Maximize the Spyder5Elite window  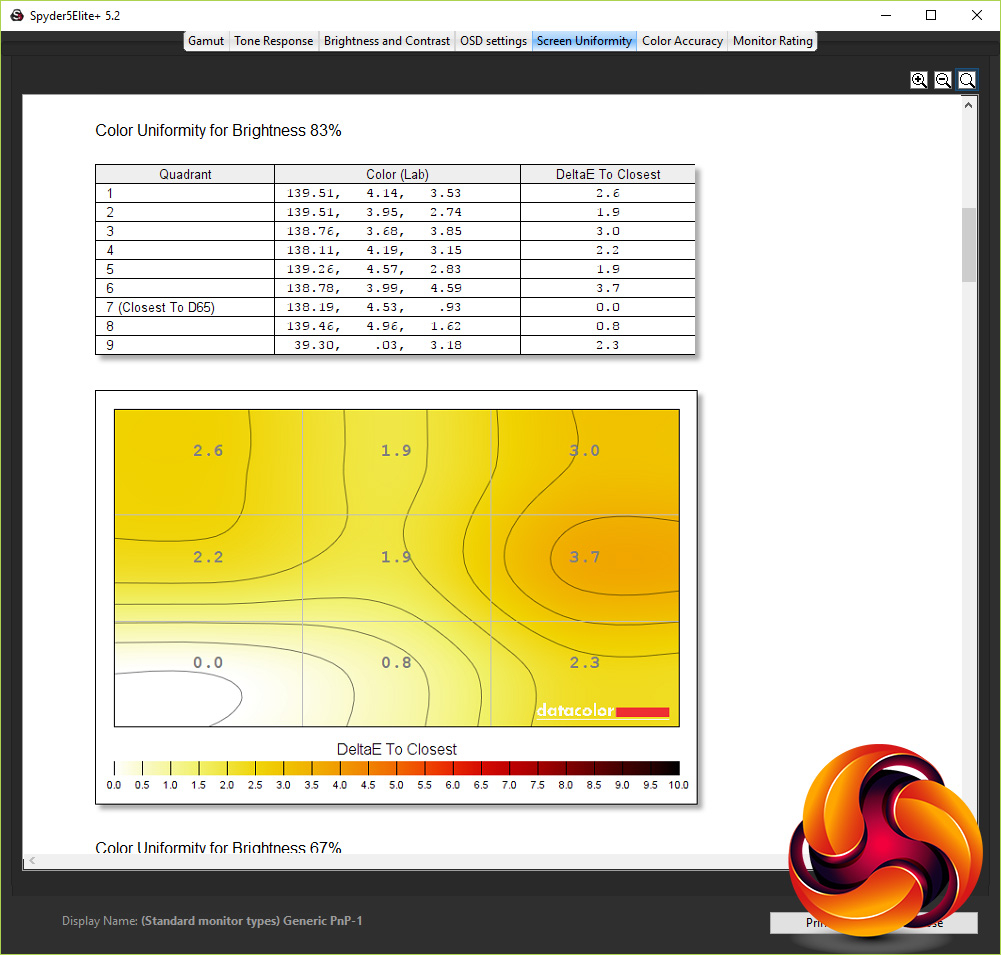click(x=931, y=15)
